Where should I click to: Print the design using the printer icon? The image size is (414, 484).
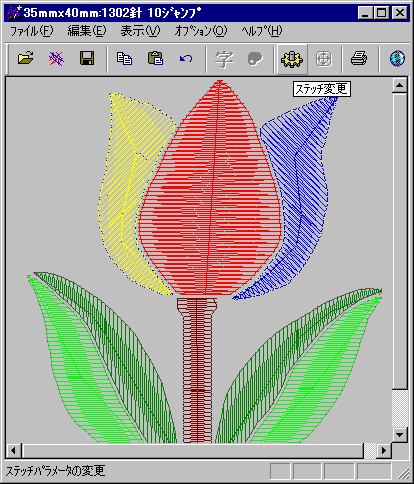[359, 59]
